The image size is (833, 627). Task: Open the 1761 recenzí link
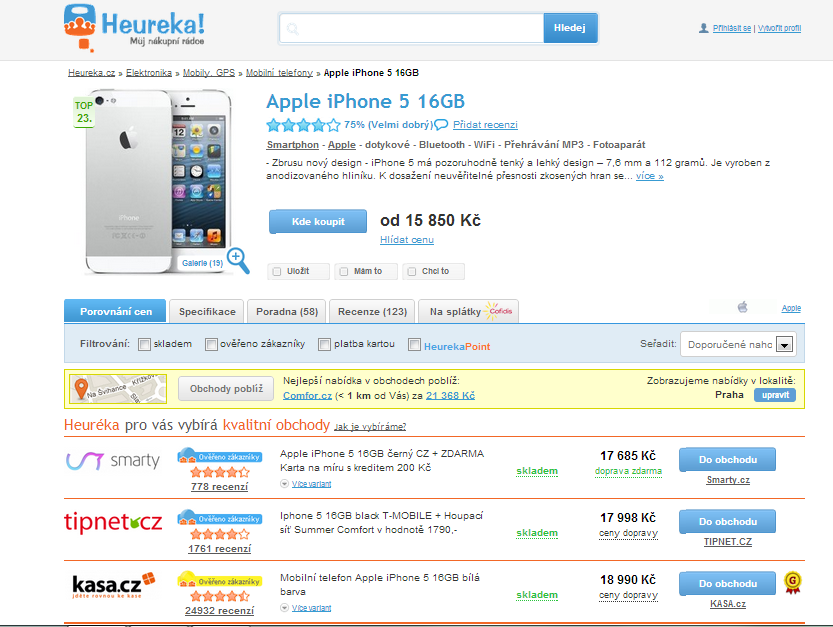coord(219,549)
